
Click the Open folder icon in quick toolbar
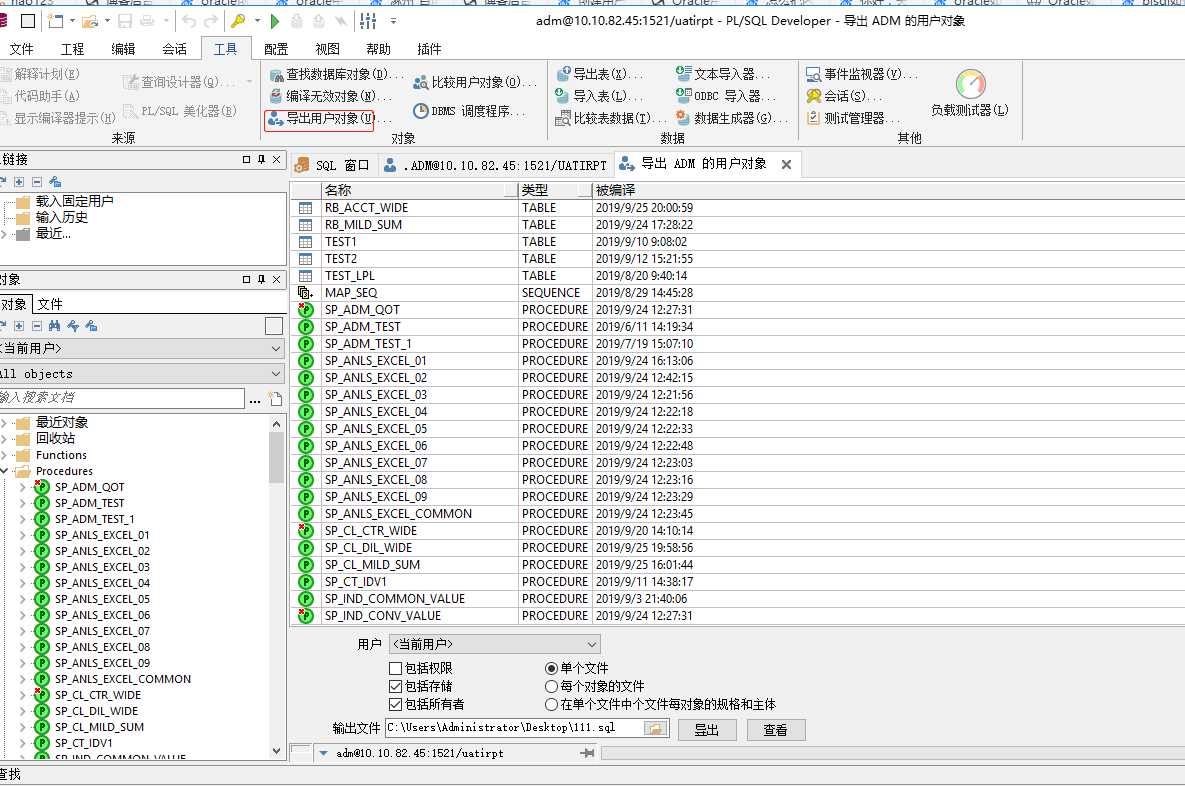tap(90, 21)
